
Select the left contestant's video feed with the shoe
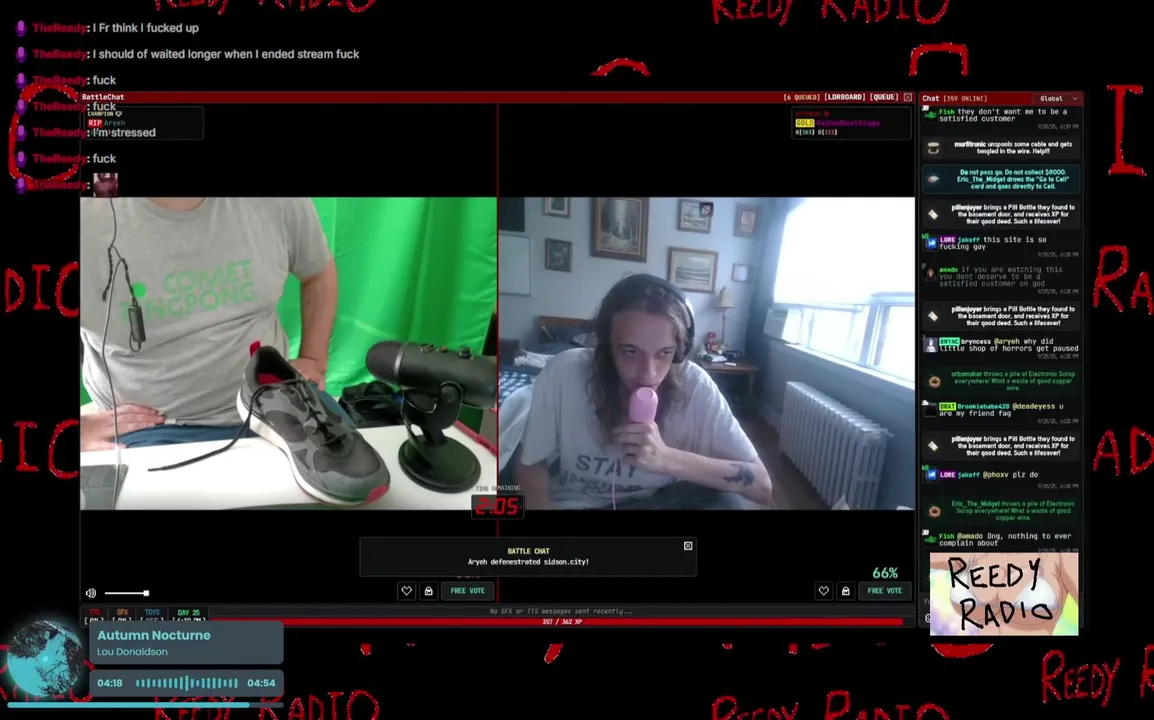pyautogui.click(x=288, y=353)
